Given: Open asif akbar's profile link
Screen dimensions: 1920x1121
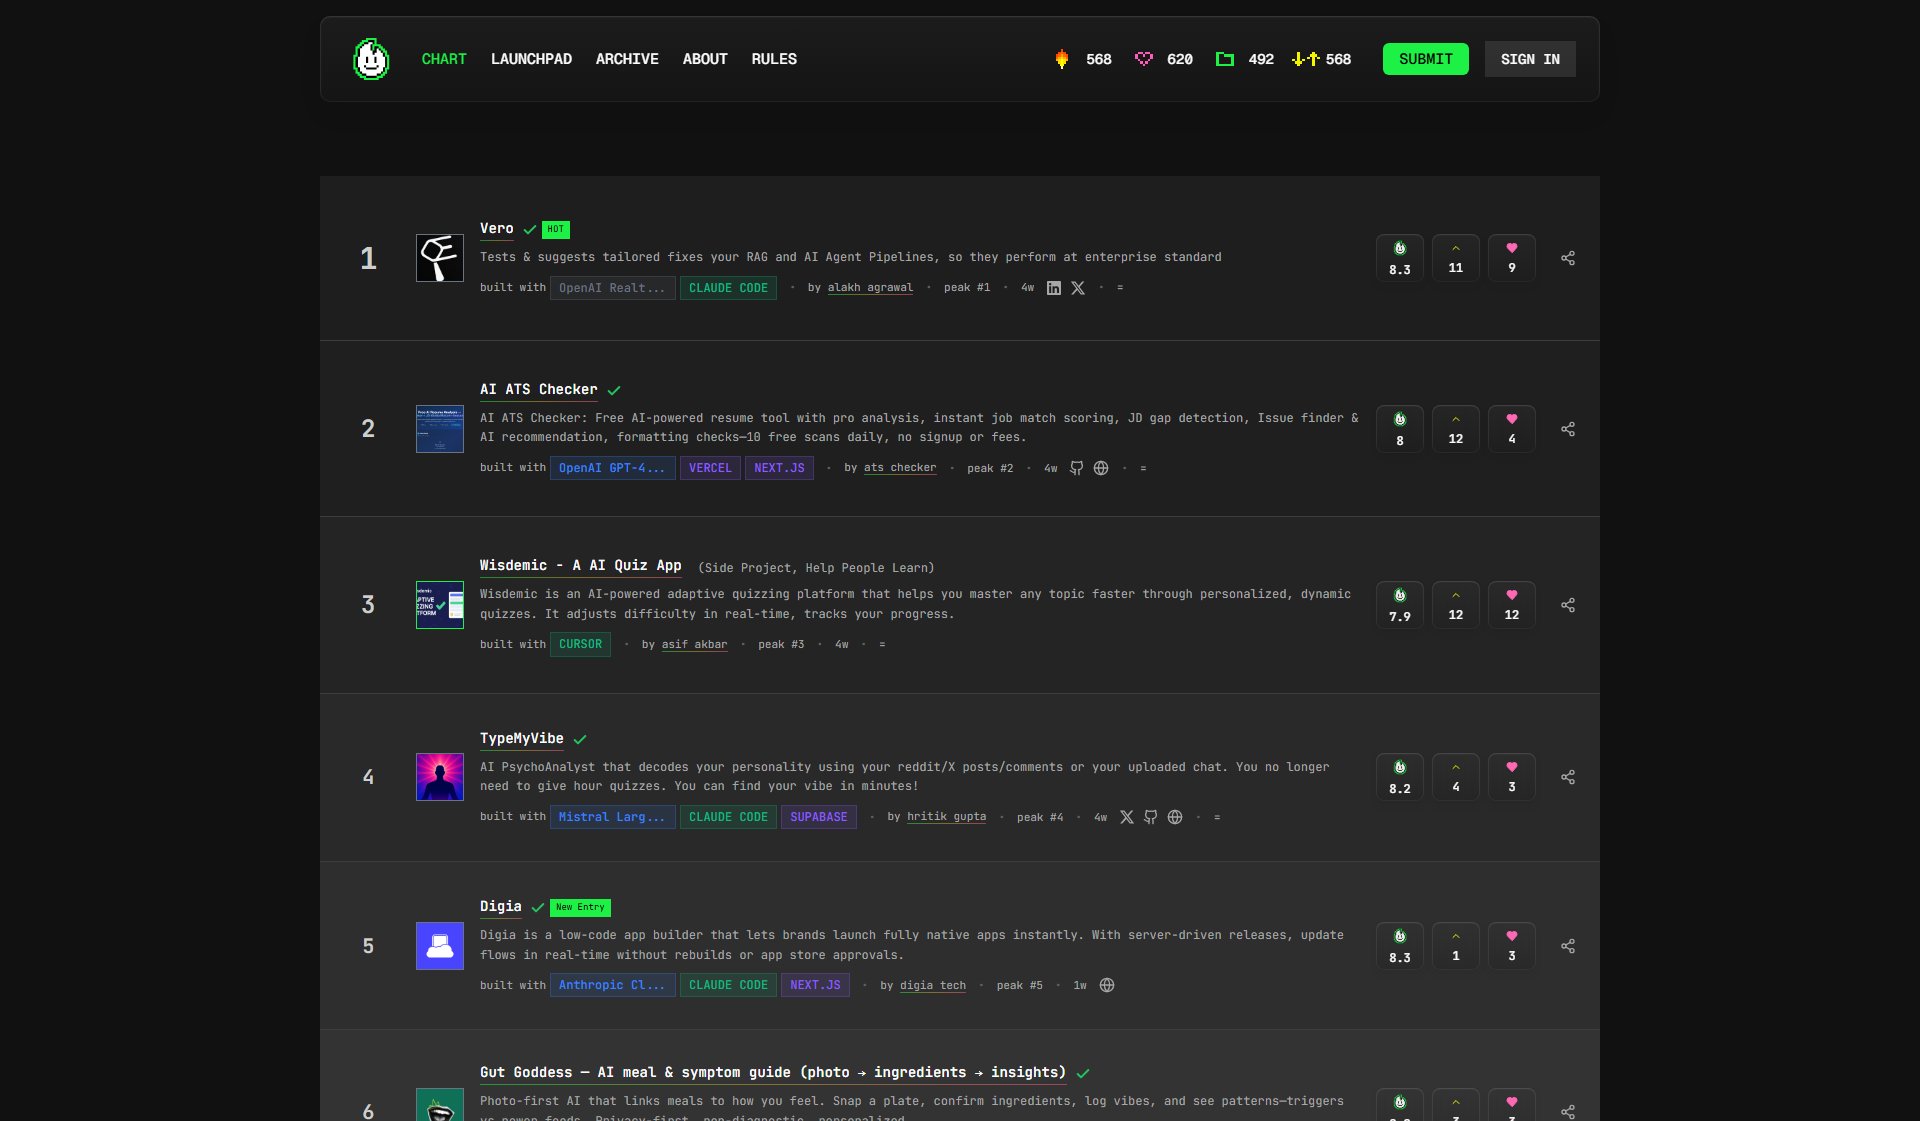Looking at the screenshot, I should click(694, 645).
